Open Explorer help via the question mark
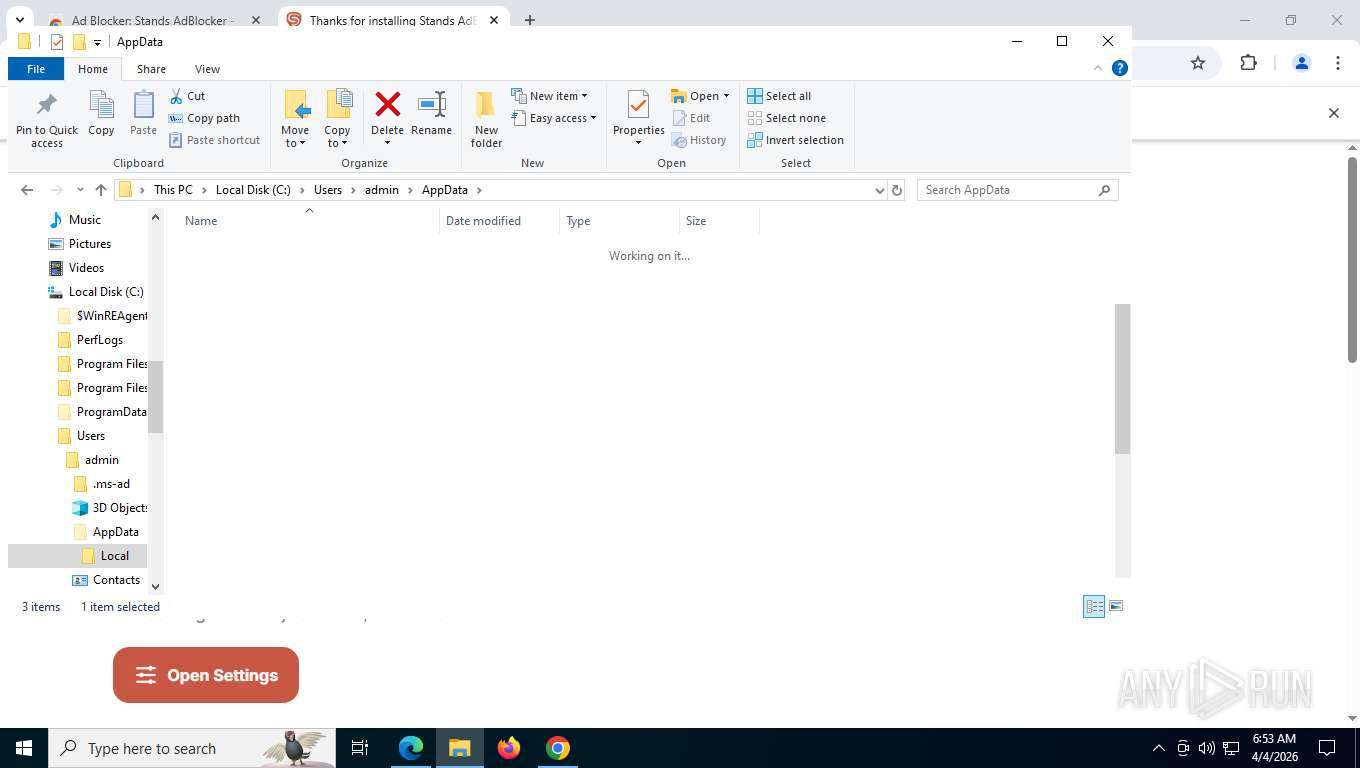 [1120, 69]
